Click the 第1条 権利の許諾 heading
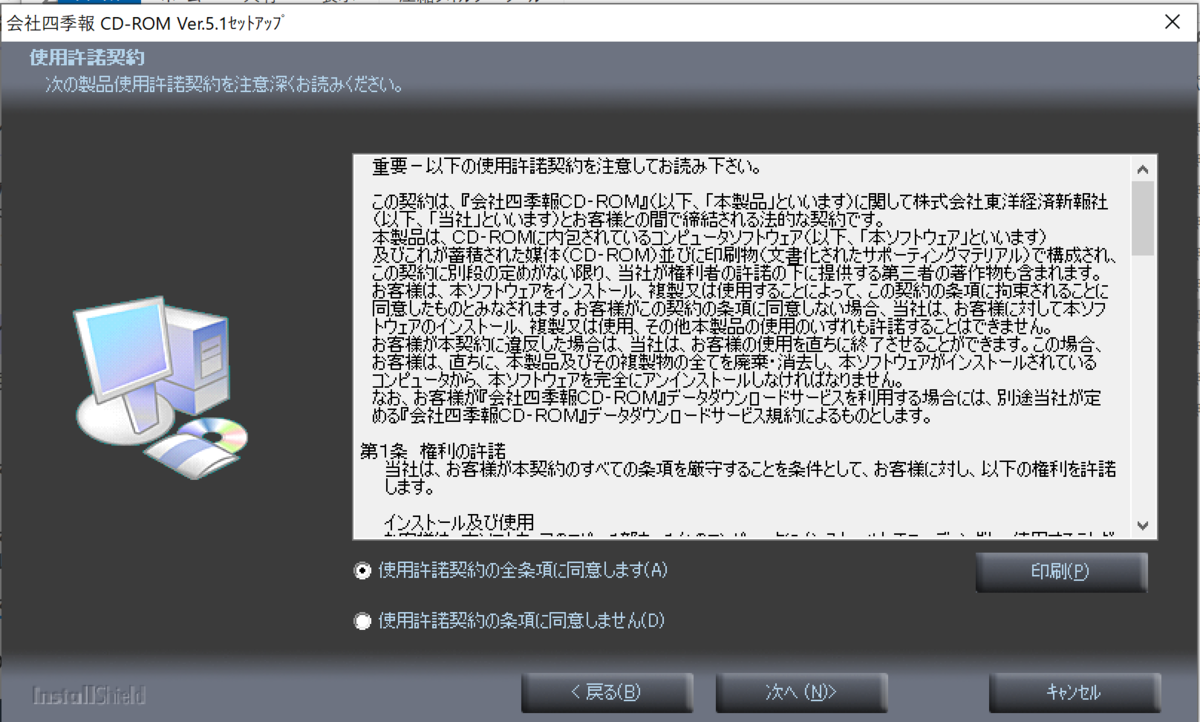The height and width of the screenshot is (722, 1200). pos(433,449)
